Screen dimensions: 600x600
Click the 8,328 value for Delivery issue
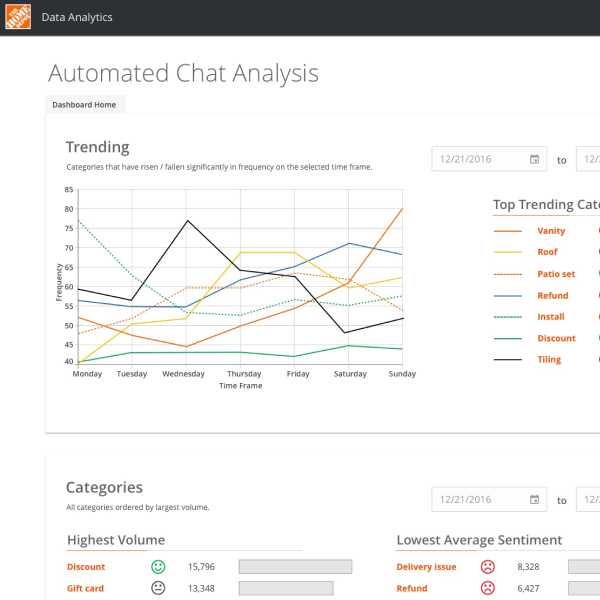528,567
